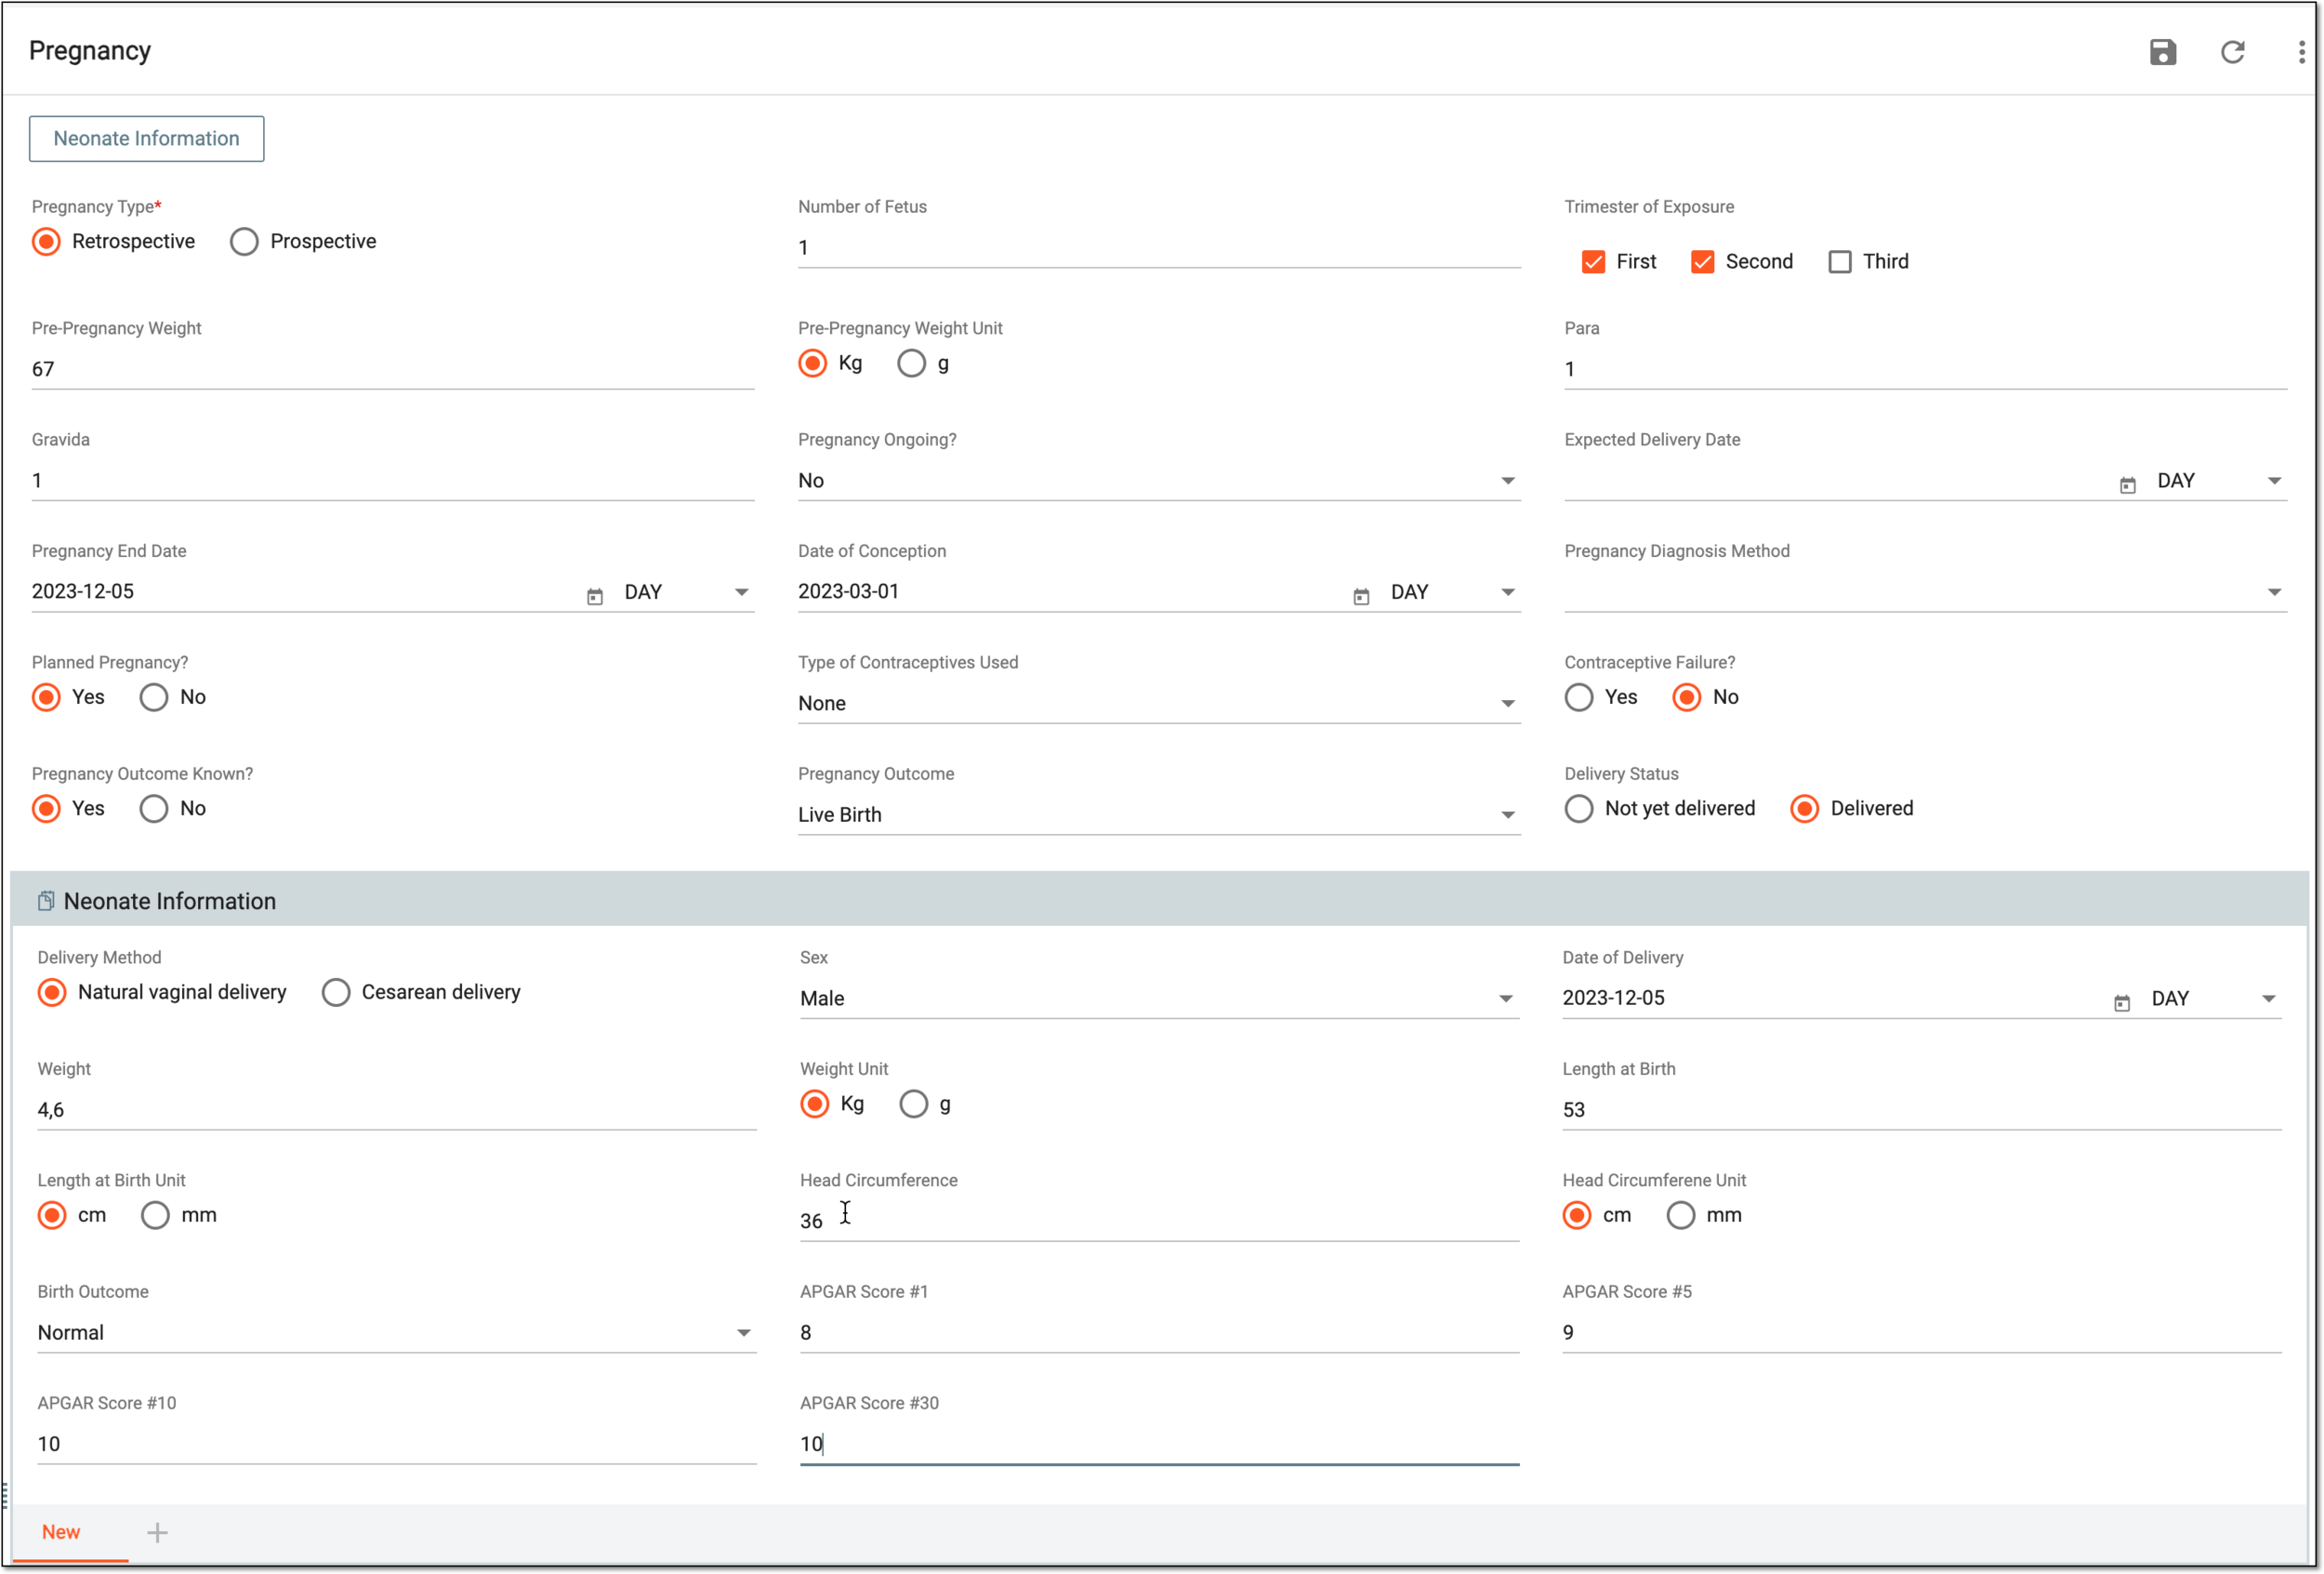
Task: Select the Prospective pregnancy type
Action: 244,242
